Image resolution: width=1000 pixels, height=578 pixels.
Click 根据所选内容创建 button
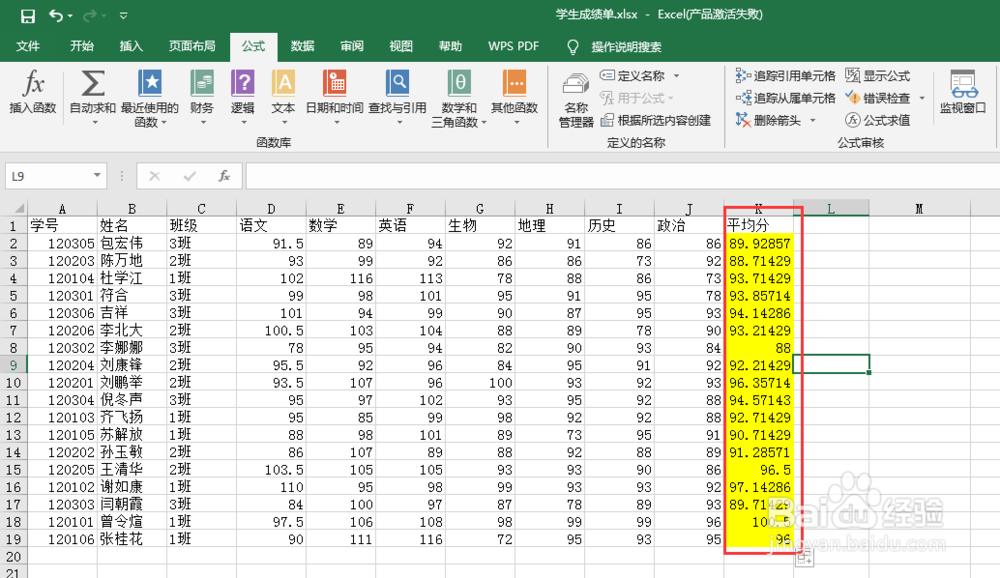656,120
